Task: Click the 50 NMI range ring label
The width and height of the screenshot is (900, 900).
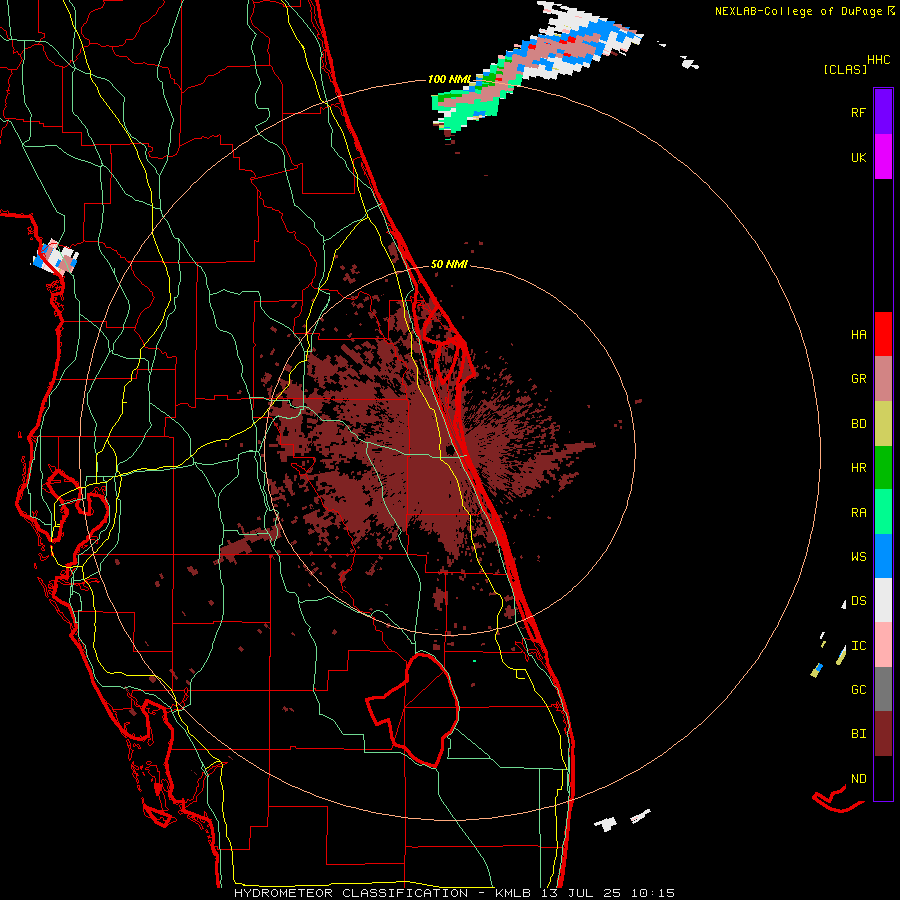Action: click(x=449, y=264)
